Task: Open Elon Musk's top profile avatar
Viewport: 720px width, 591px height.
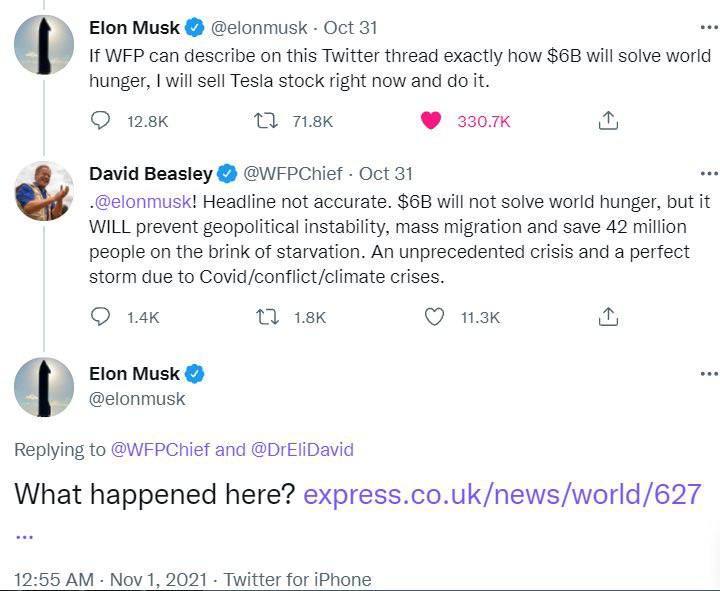Action: pos(44,45)
